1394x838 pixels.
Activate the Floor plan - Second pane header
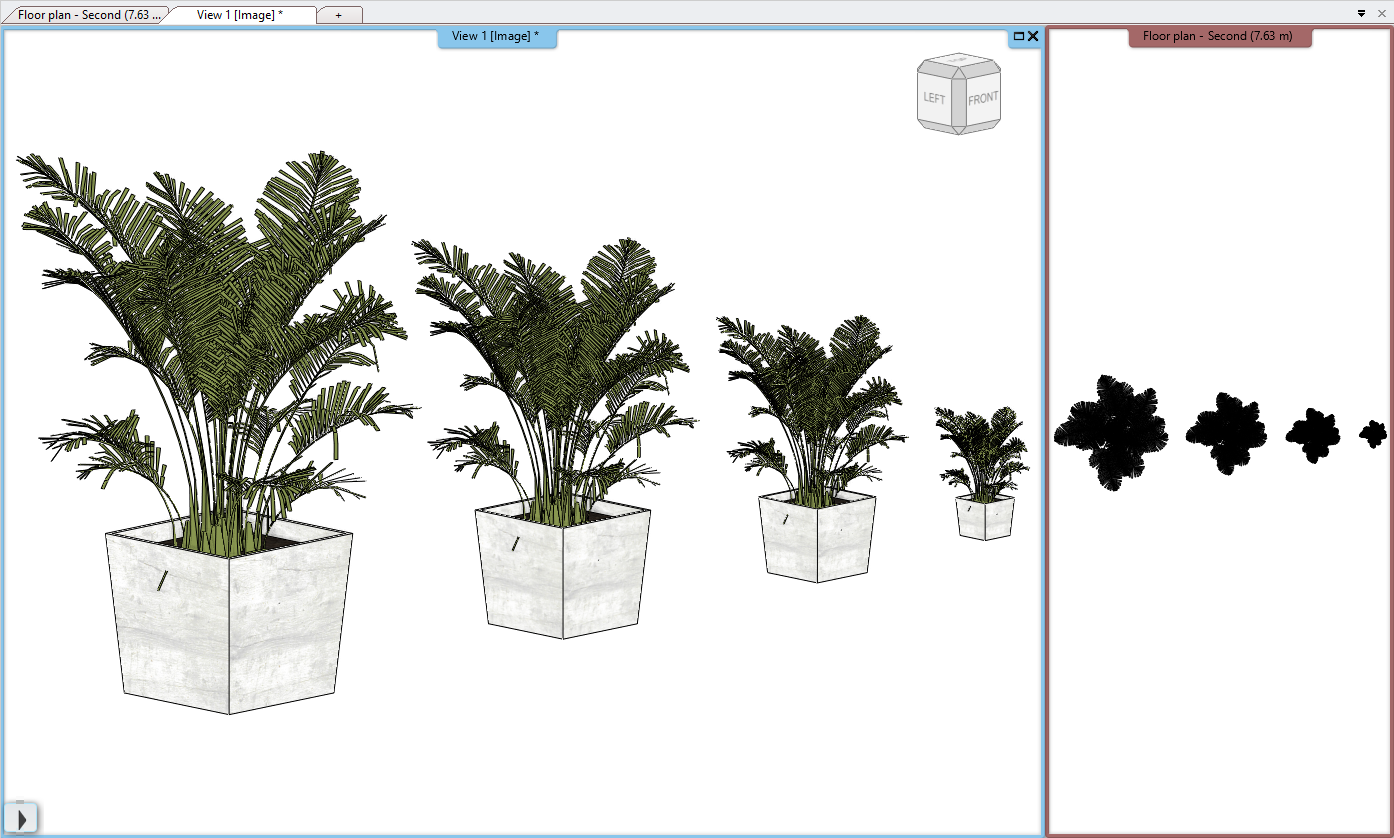tap(1217, 37)
